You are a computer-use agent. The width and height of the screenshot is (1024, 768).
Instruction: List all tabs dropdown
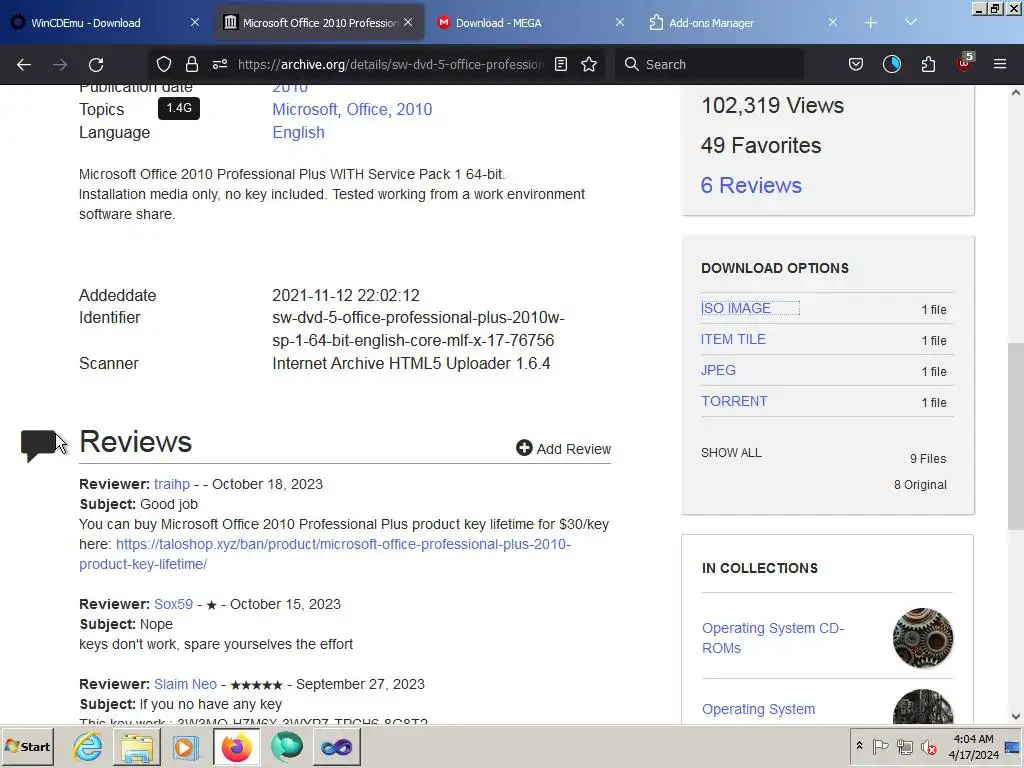coord(911,23)
